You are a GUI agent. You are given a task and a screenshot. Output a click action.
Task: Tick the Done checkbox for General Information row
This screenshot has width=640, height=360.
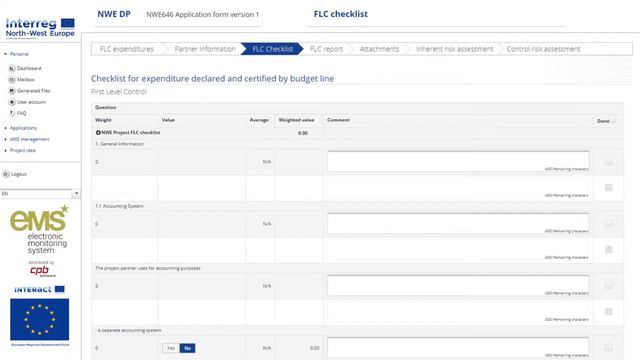(608, 161)
